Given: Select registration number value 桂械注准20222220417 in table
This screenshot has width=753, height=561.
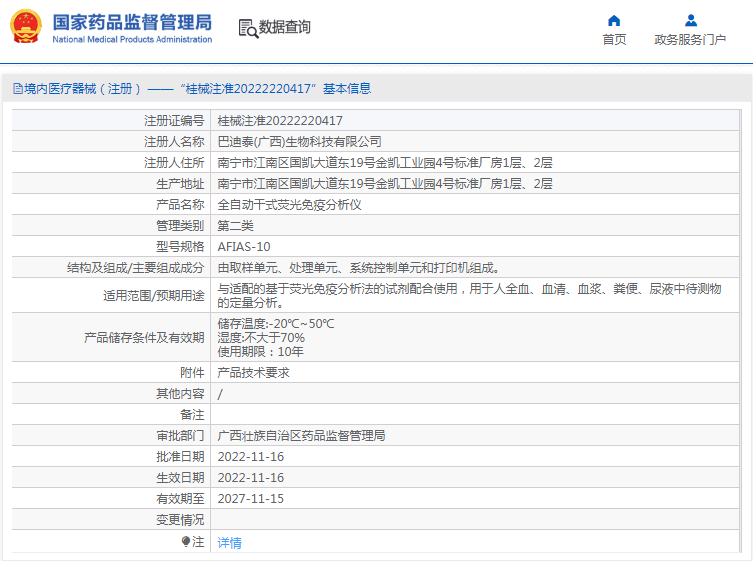Looking at the screenshot, I should click(x=280, y=121).
